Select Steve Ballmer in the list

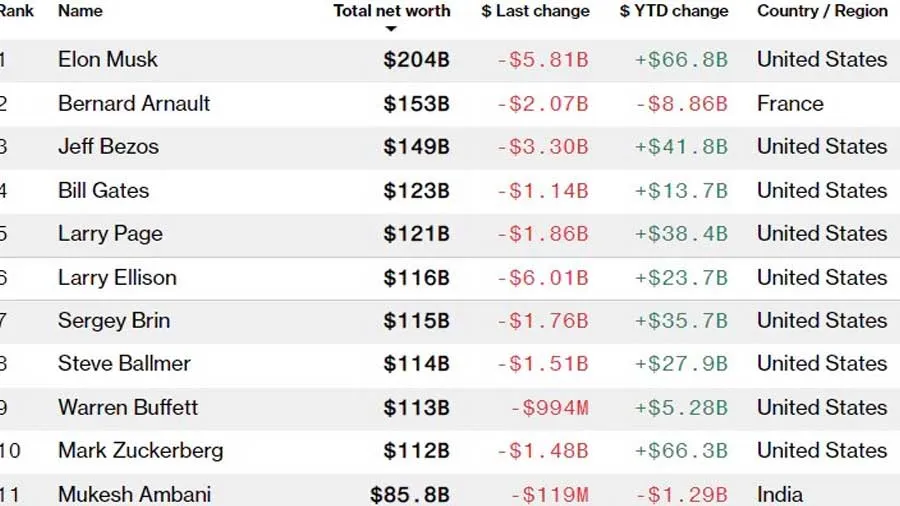click(x=124, y=364)
